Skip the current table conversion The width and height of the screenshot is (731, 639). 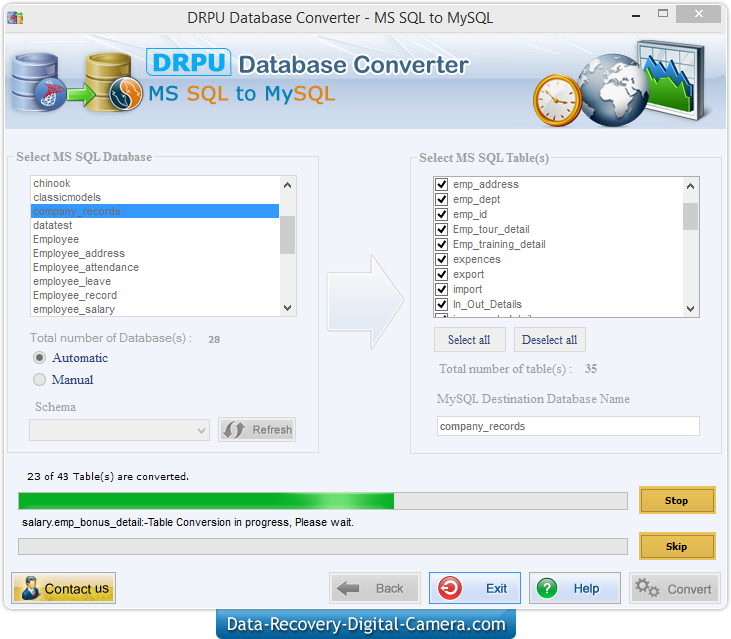[677, 546]
